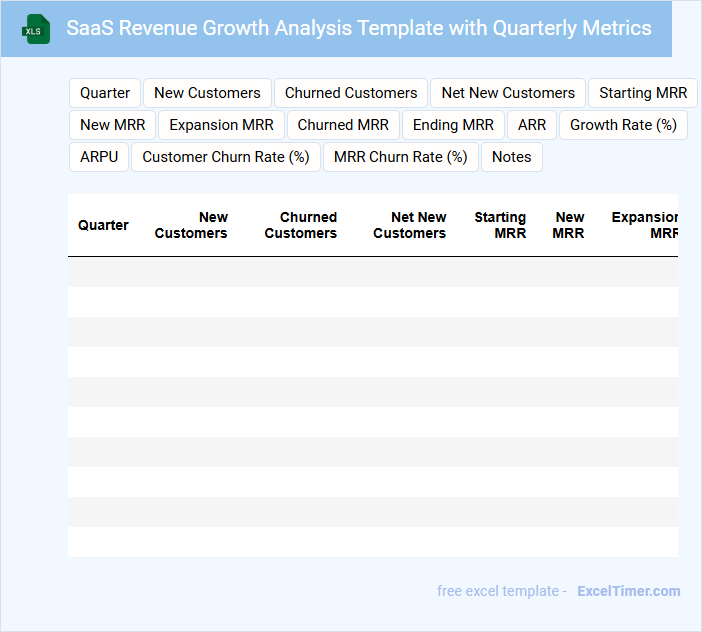Open the Notes tag
This screenshot has width=702, height=632.
(x=512, y=157)
